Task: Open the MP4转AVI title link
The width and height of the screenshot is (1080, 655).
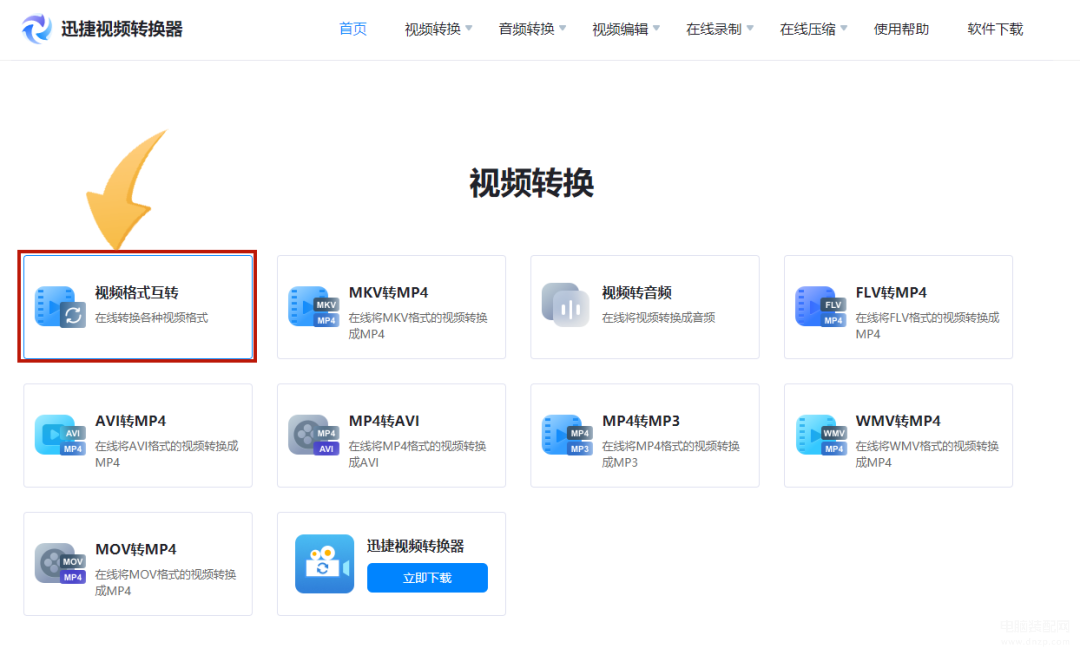Action: [384, 421]
